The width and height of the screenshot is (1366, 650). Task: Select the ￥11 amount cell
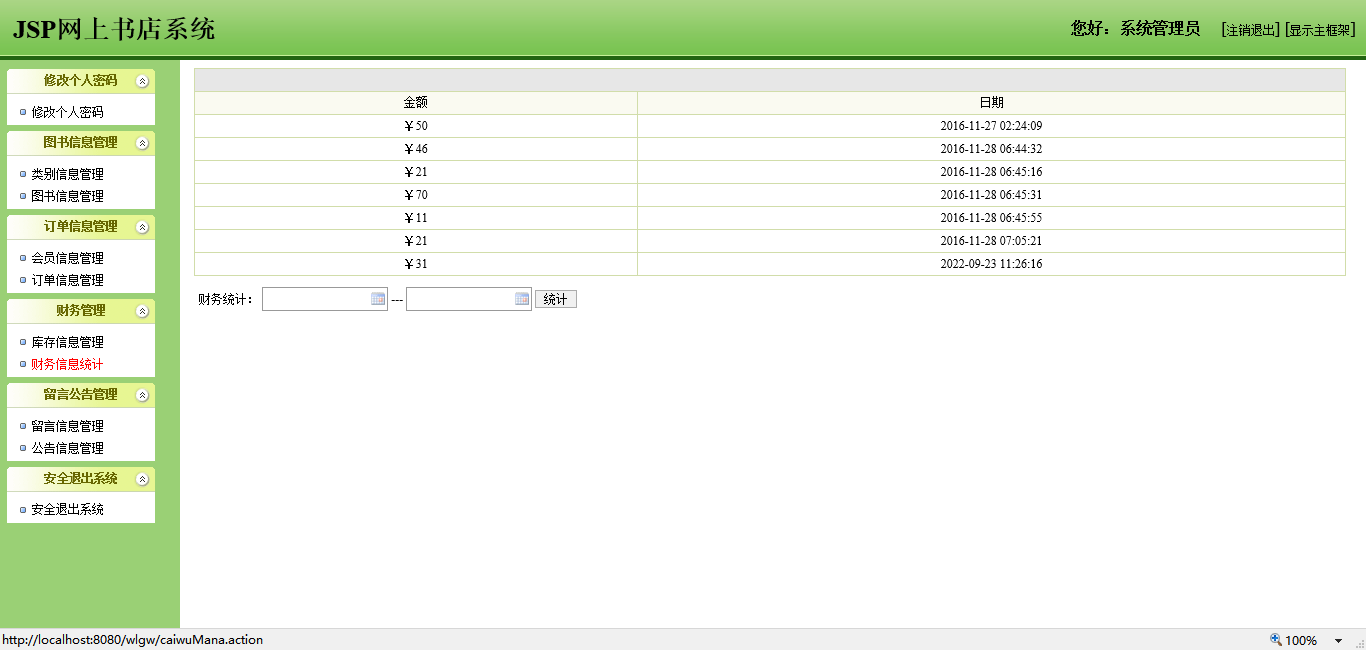[x=416, y=218]
